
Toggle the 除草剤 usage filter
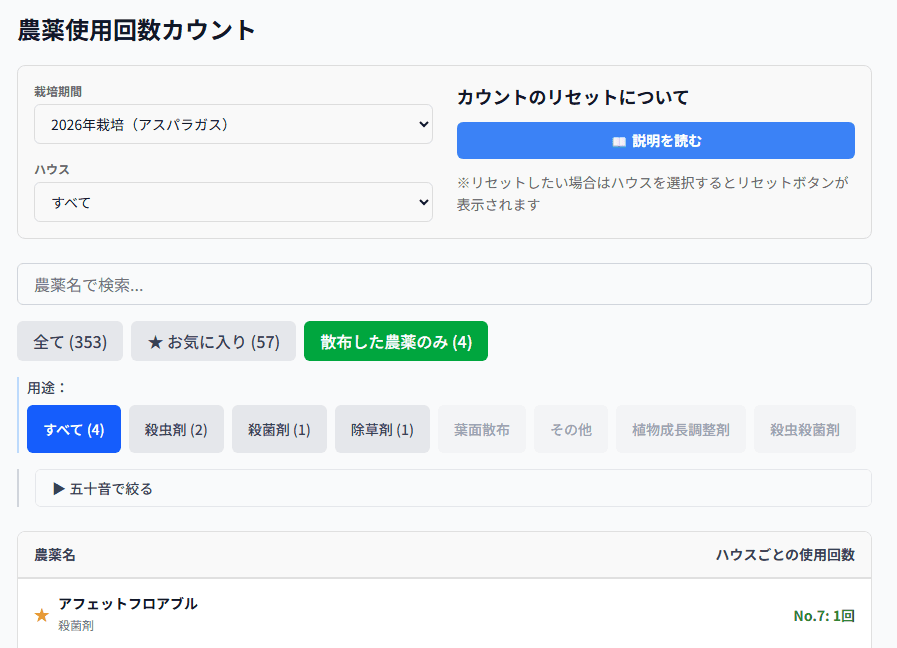click(382, 428)
